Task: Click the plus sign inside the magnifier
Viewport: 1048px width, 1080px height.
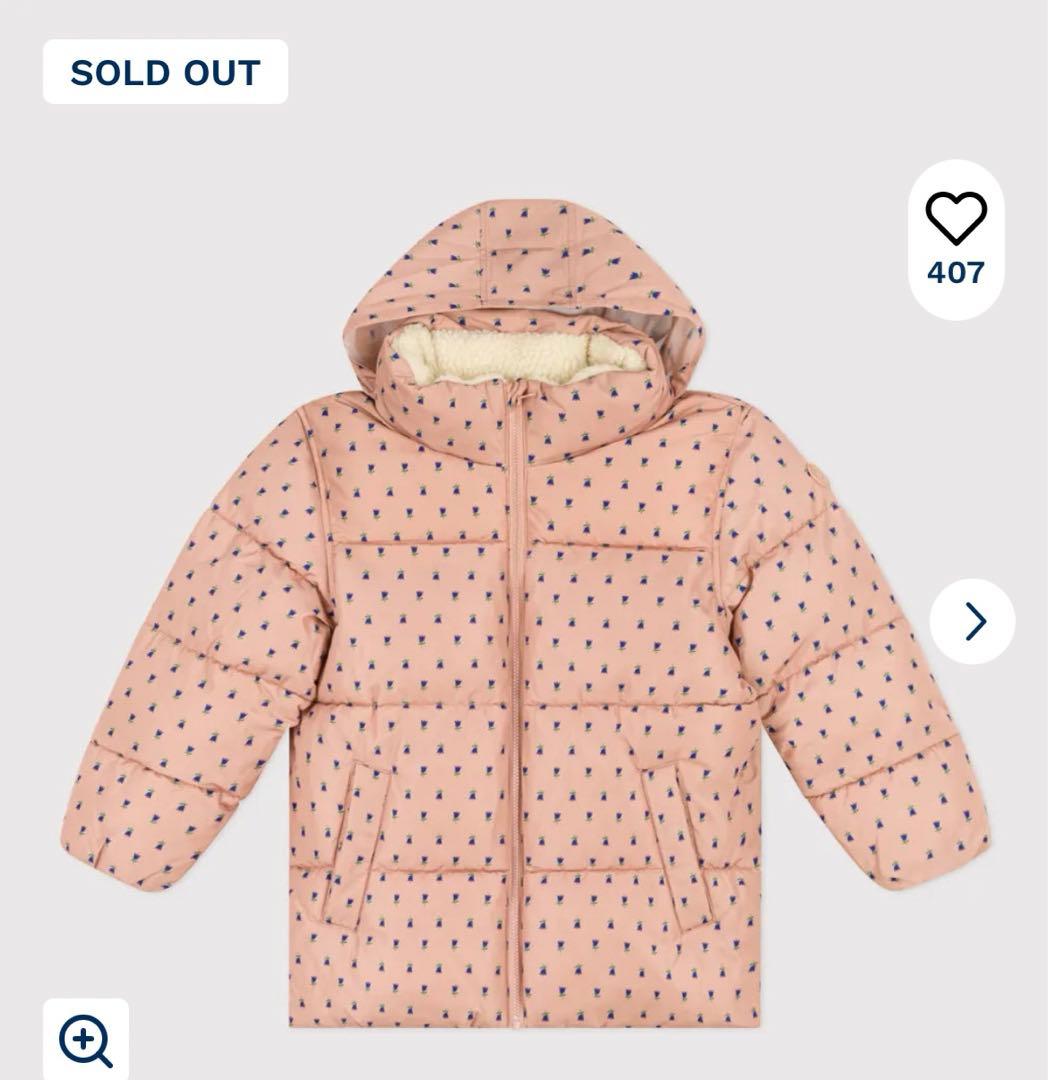Action: point(81,1037)
